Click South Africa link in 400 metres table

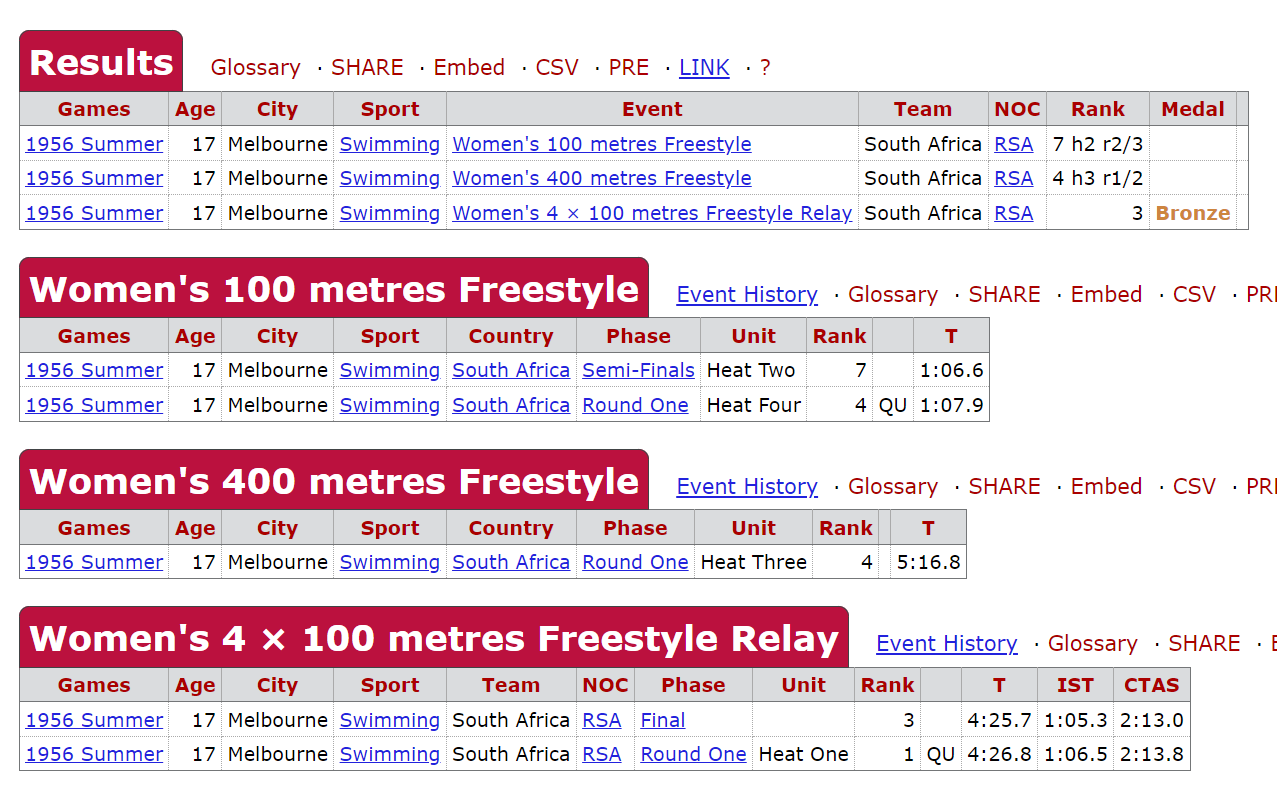pos(511,562)
